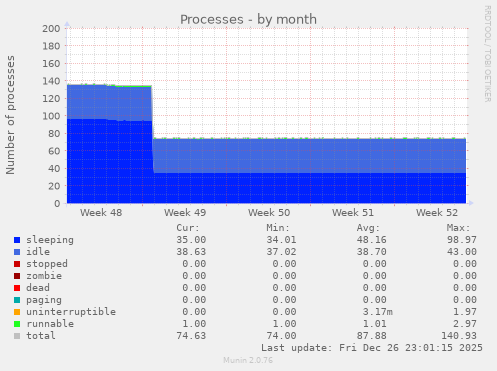Click the runnable legend color swatch

click(x=17, y=324)
